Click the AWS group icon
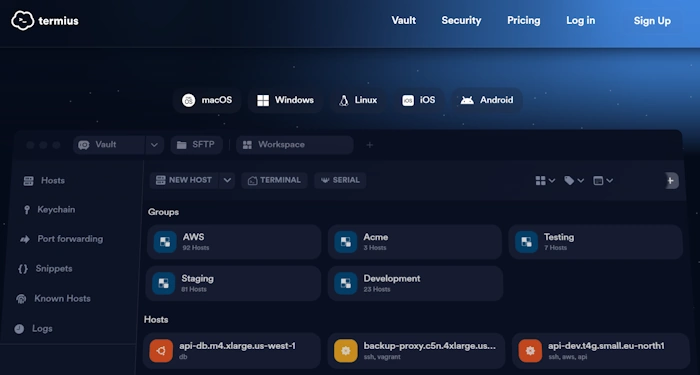 coord(165,242)
